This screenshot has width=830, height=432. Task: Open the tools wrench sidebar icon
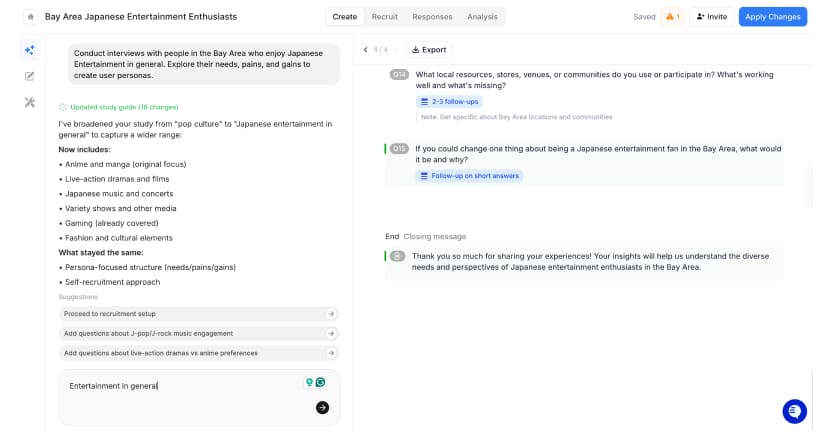(30, 102)
